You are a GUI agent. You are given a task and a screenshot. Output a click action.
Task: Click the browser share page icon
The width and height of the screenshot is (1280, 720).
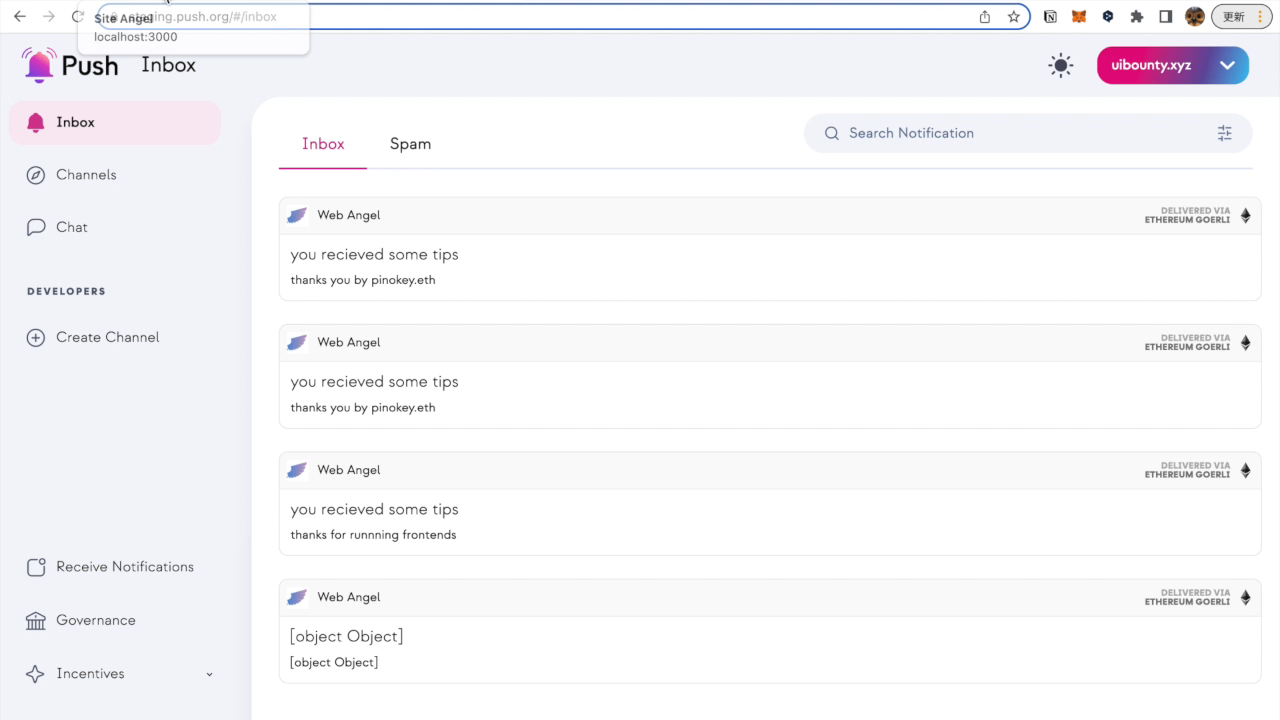point(985,17)
